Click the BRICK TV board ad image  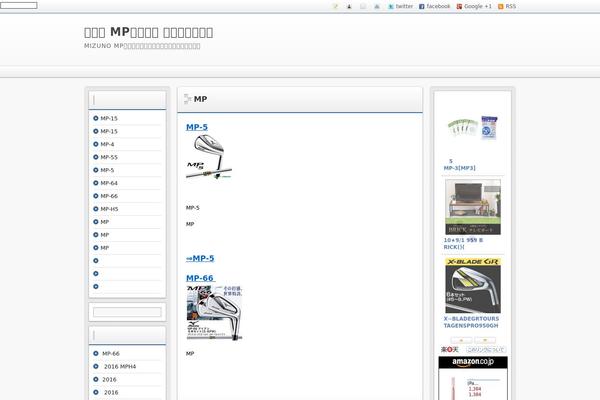[x=473, y=207]
